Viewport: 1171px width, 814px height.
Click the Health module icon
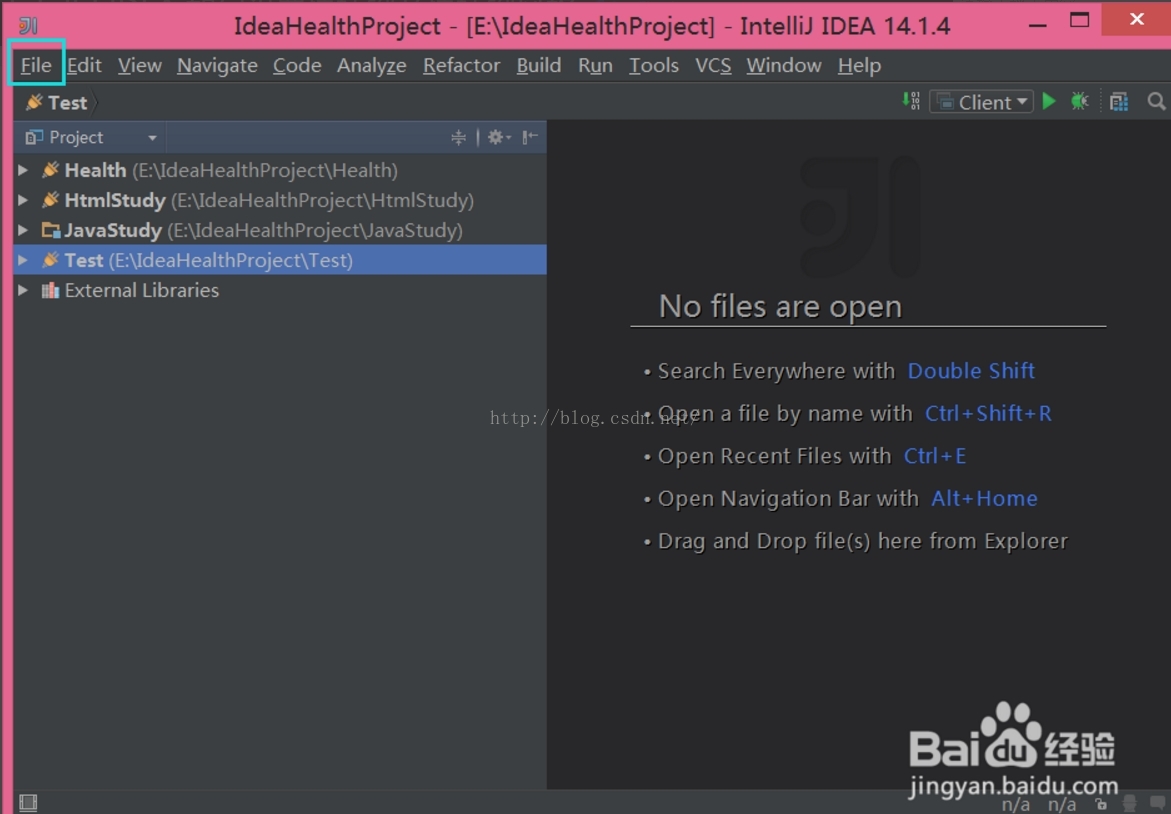[50, 170]
